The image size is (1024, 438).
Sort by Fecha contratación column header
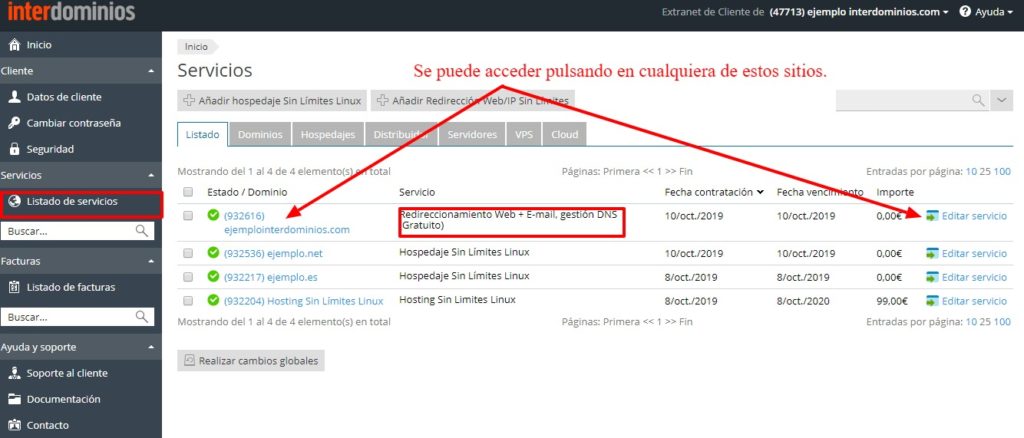point(714,192)
